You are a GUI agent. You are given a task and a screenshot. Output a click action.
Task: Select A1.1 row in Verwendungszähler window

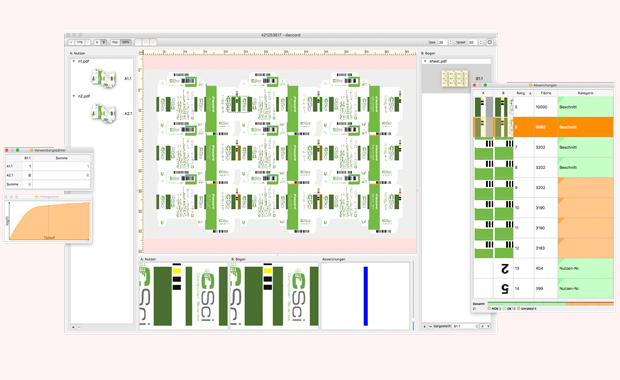pos(47,166)
